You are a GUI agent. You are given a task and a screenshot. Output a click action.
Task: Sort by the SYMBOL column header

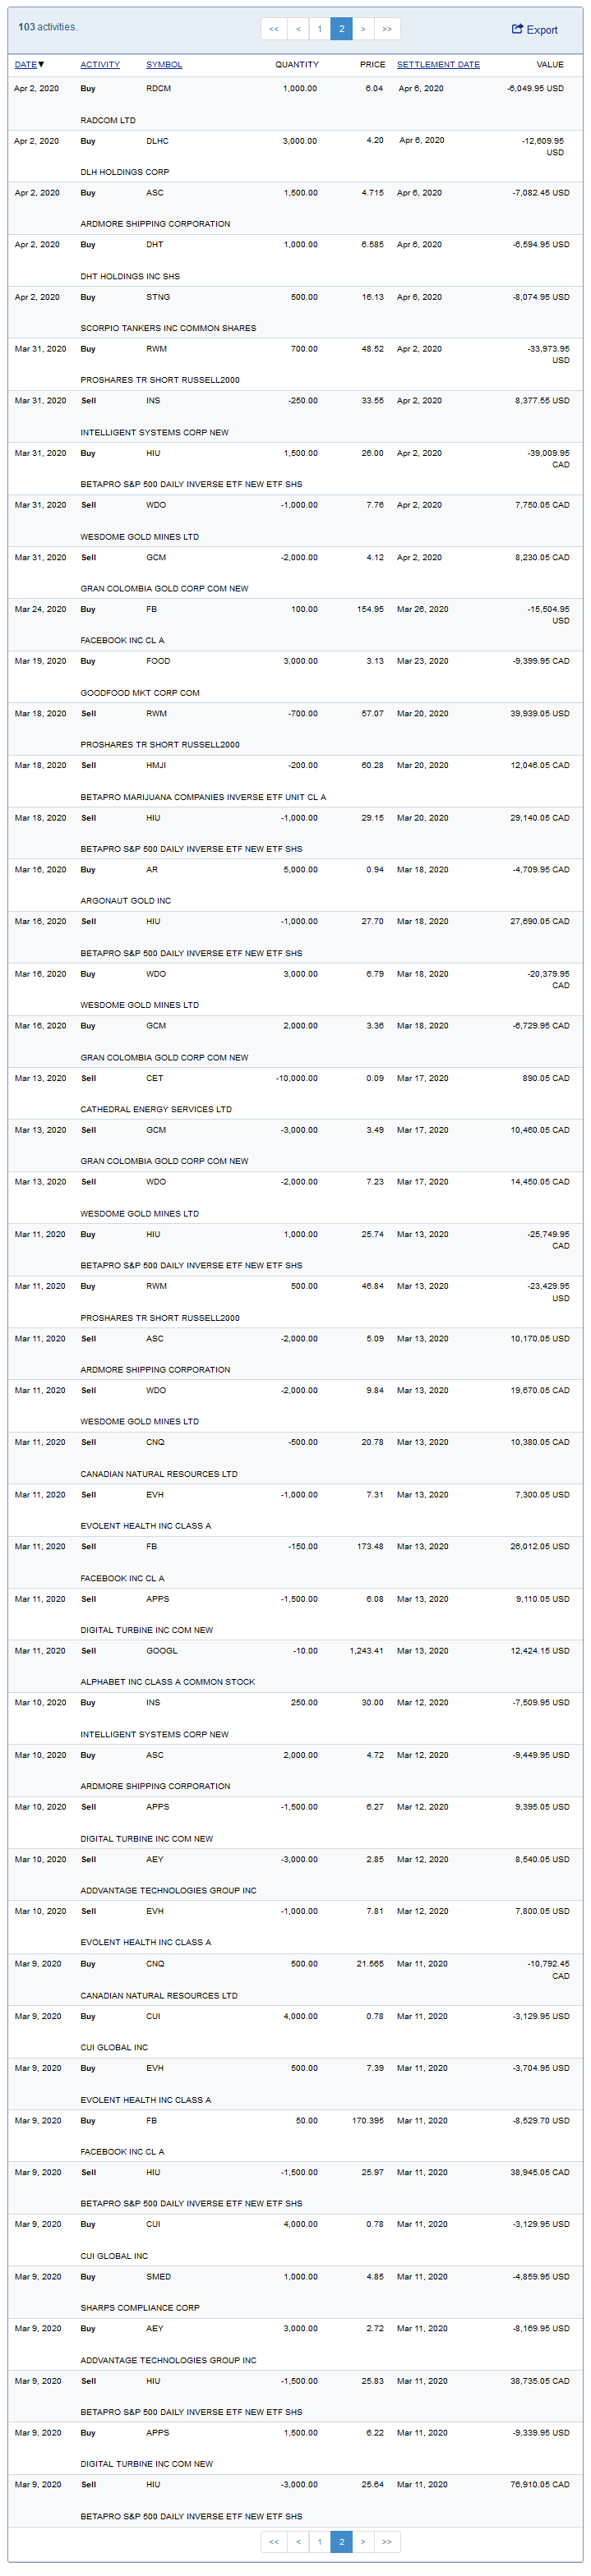(x=164, y=65)
